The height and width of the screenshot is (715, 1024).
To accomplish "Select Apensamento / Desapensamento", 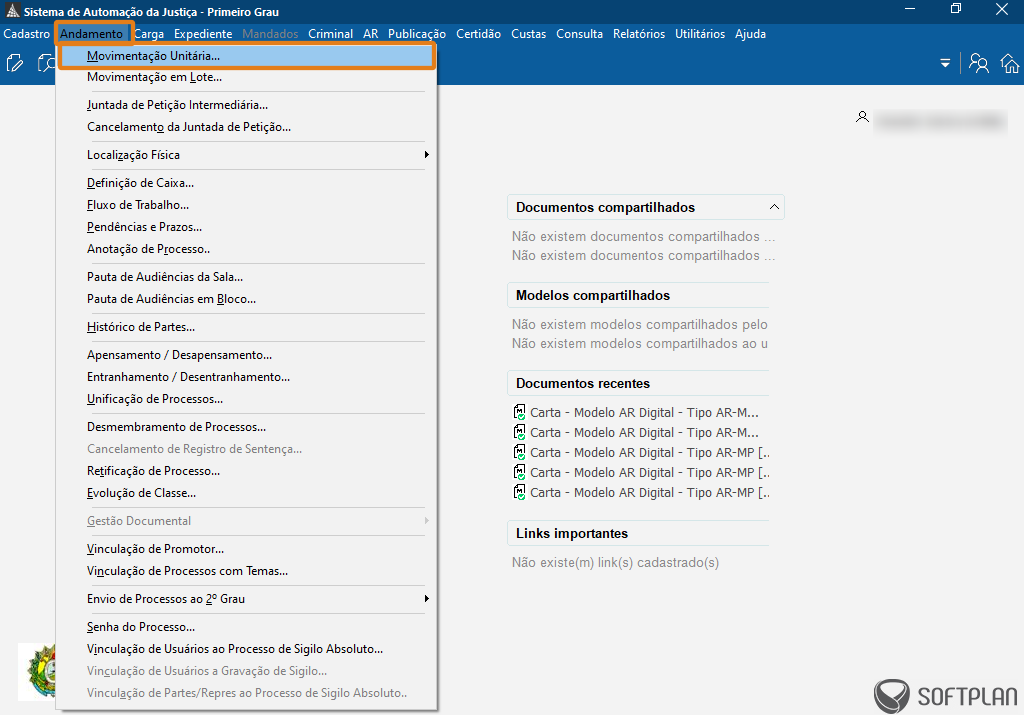I will [x=247, y=355].
